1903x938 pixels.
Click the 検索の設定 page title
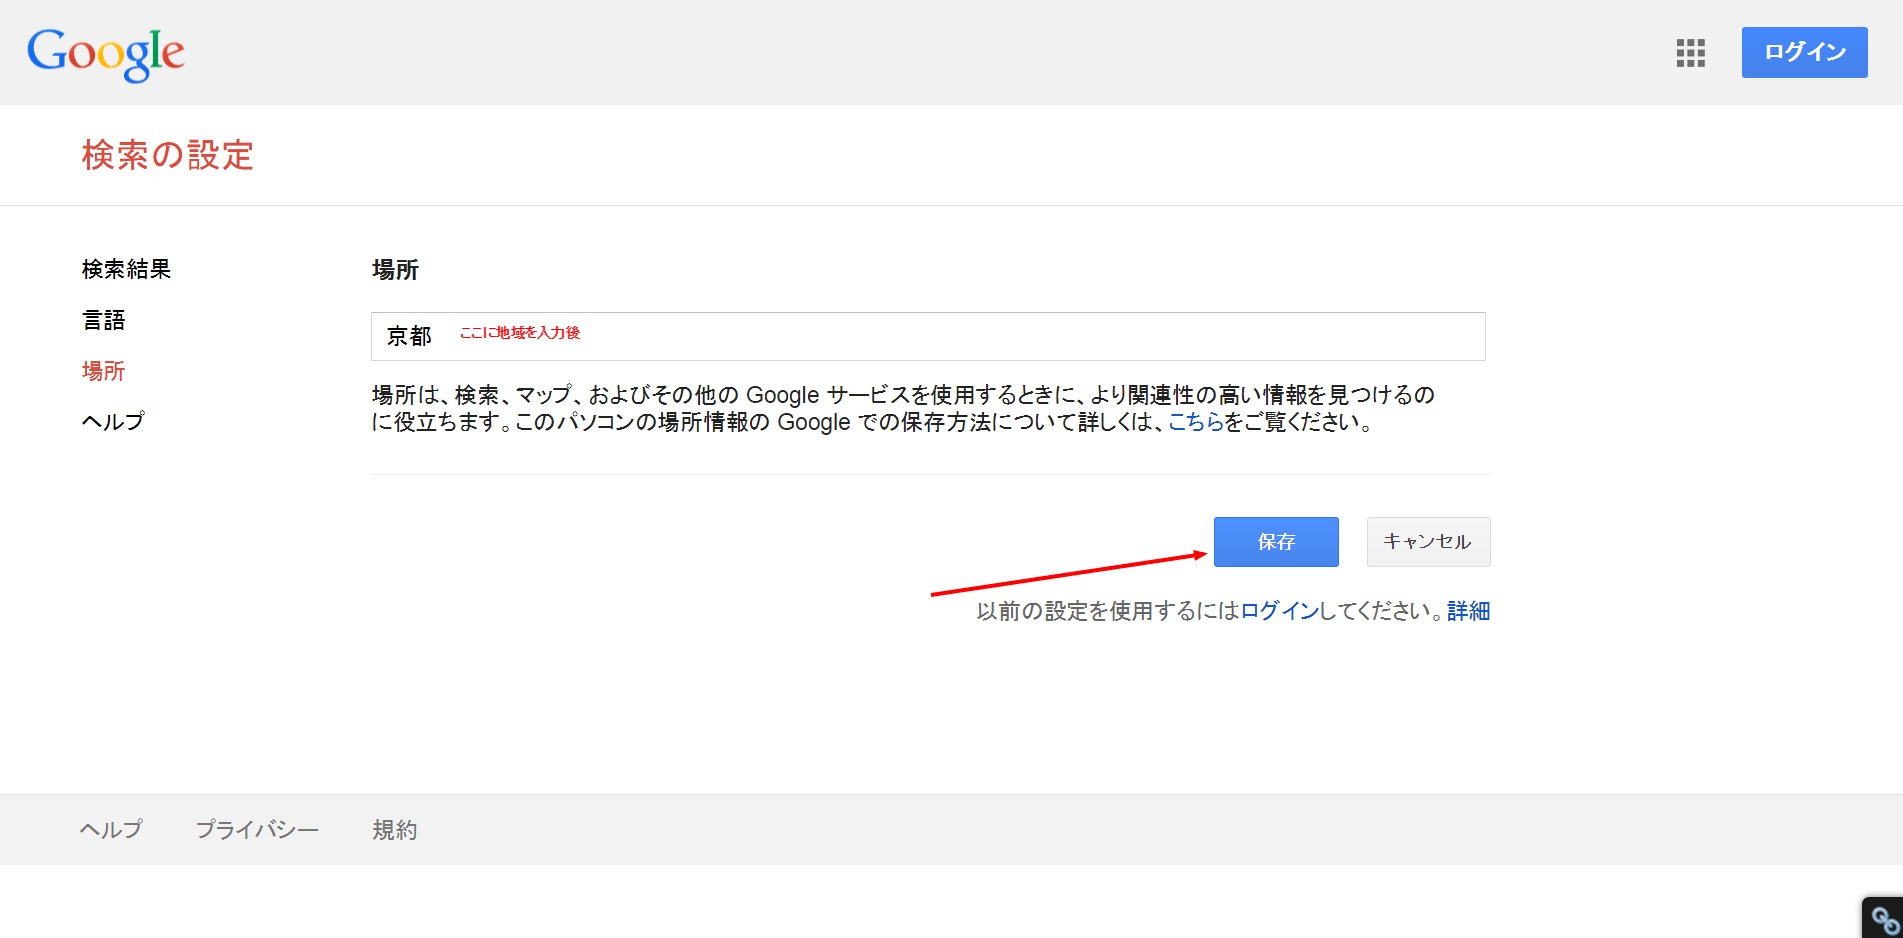(x=168, y=155)
